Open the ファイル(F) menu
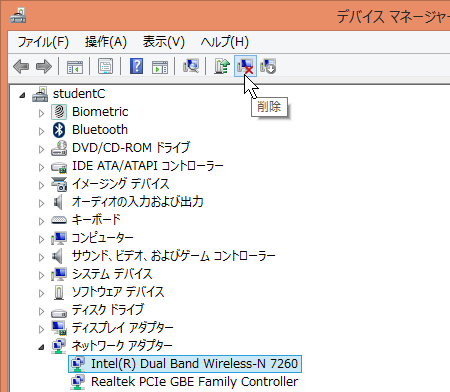 click(x=43, y=42)
